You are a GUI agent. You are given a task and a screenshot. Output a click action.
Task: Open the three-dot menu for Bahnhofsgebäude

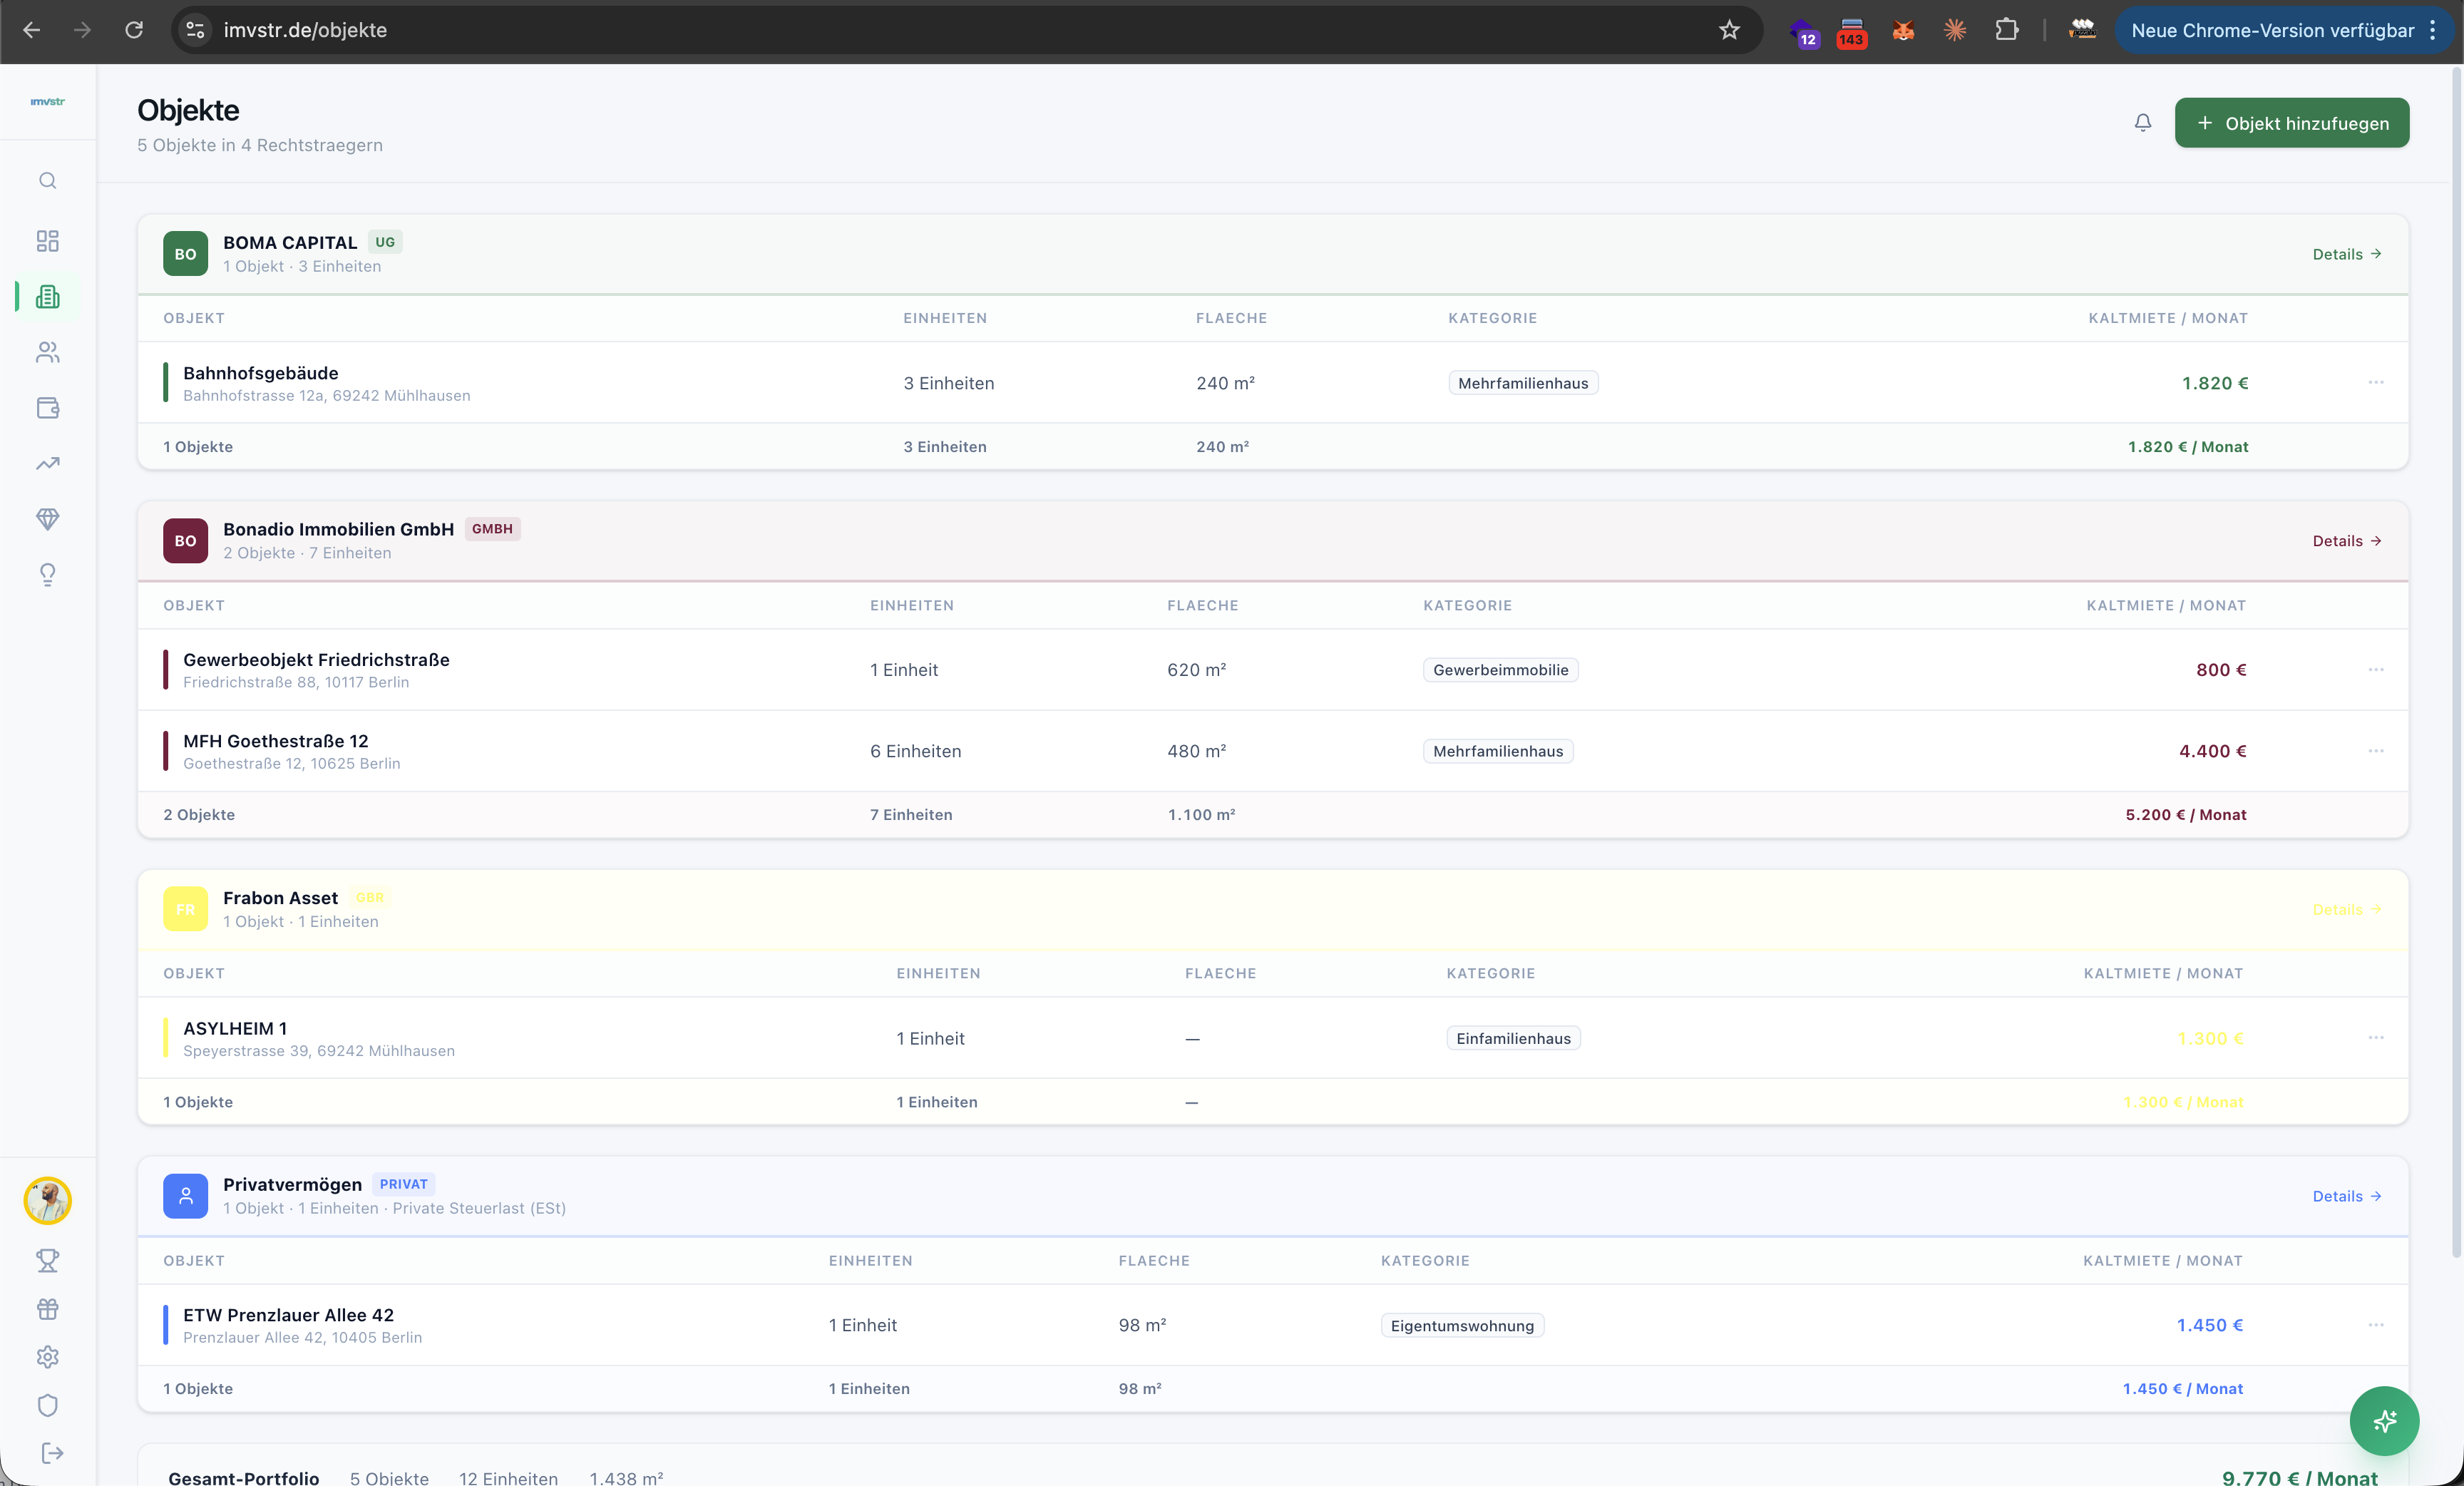pos(2376,383)
